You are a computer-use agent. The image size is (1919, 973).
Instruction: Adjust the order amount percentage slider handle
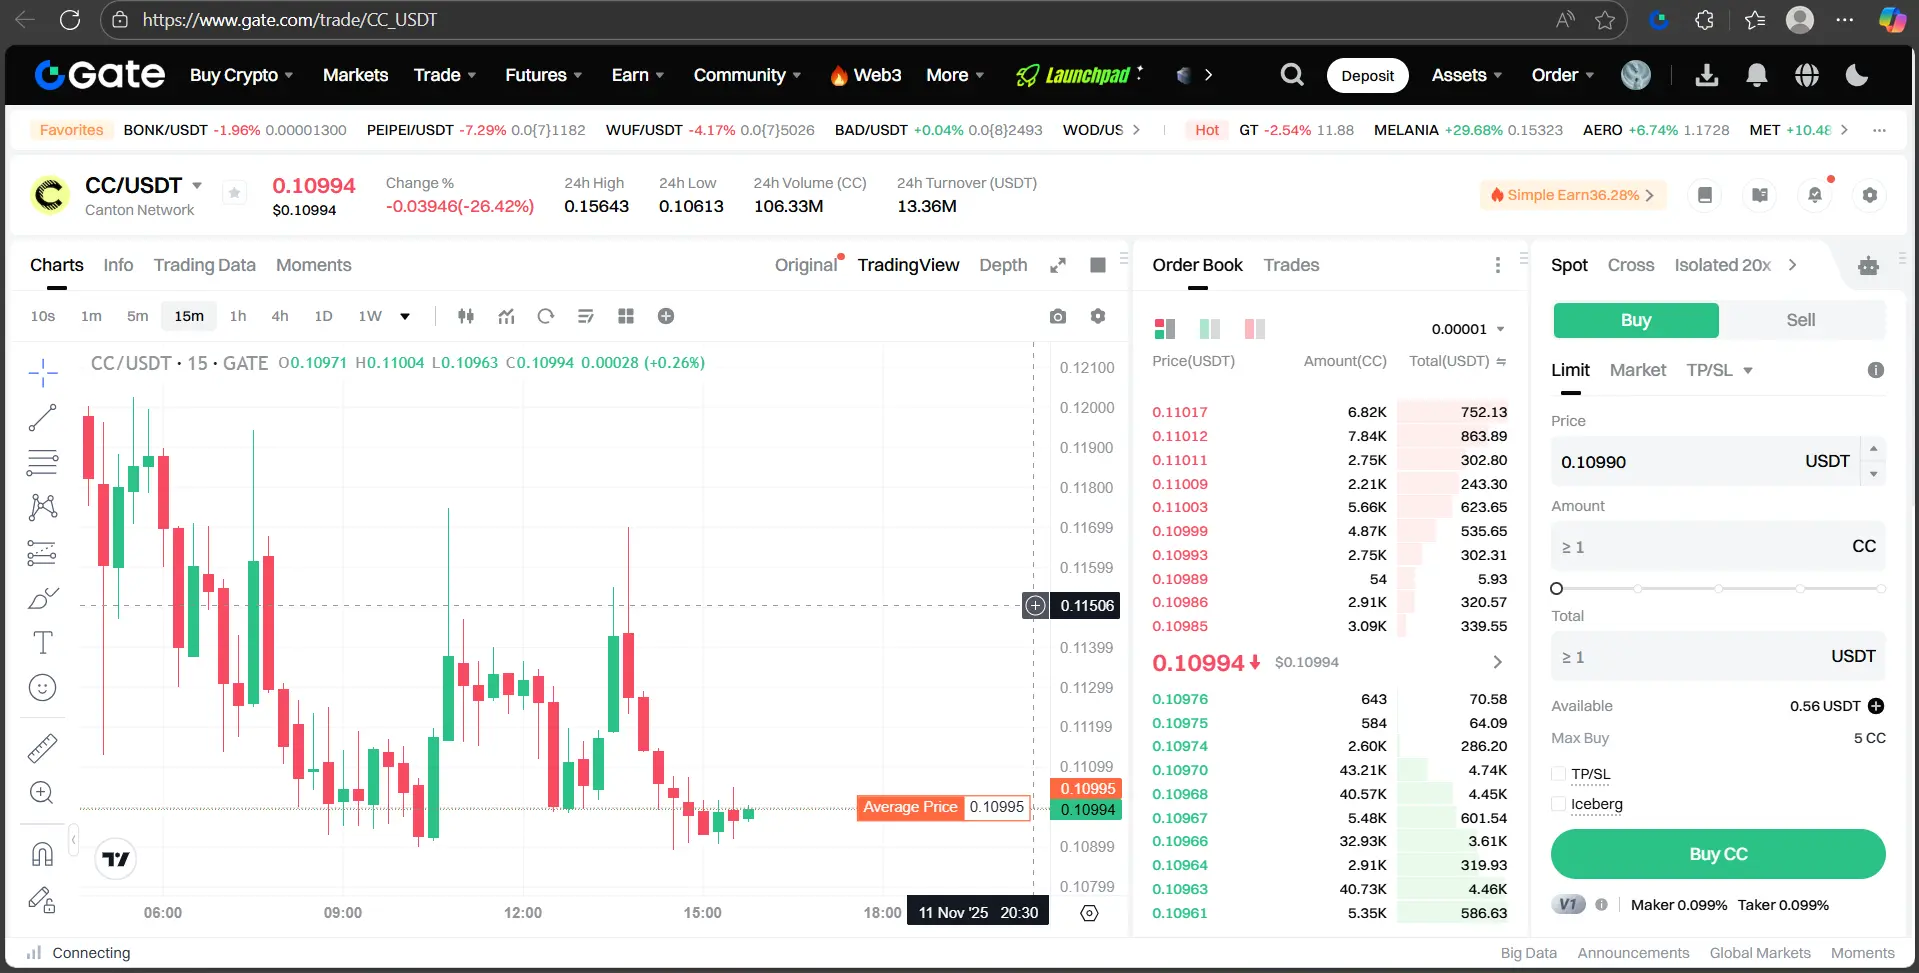point(1556,589)
